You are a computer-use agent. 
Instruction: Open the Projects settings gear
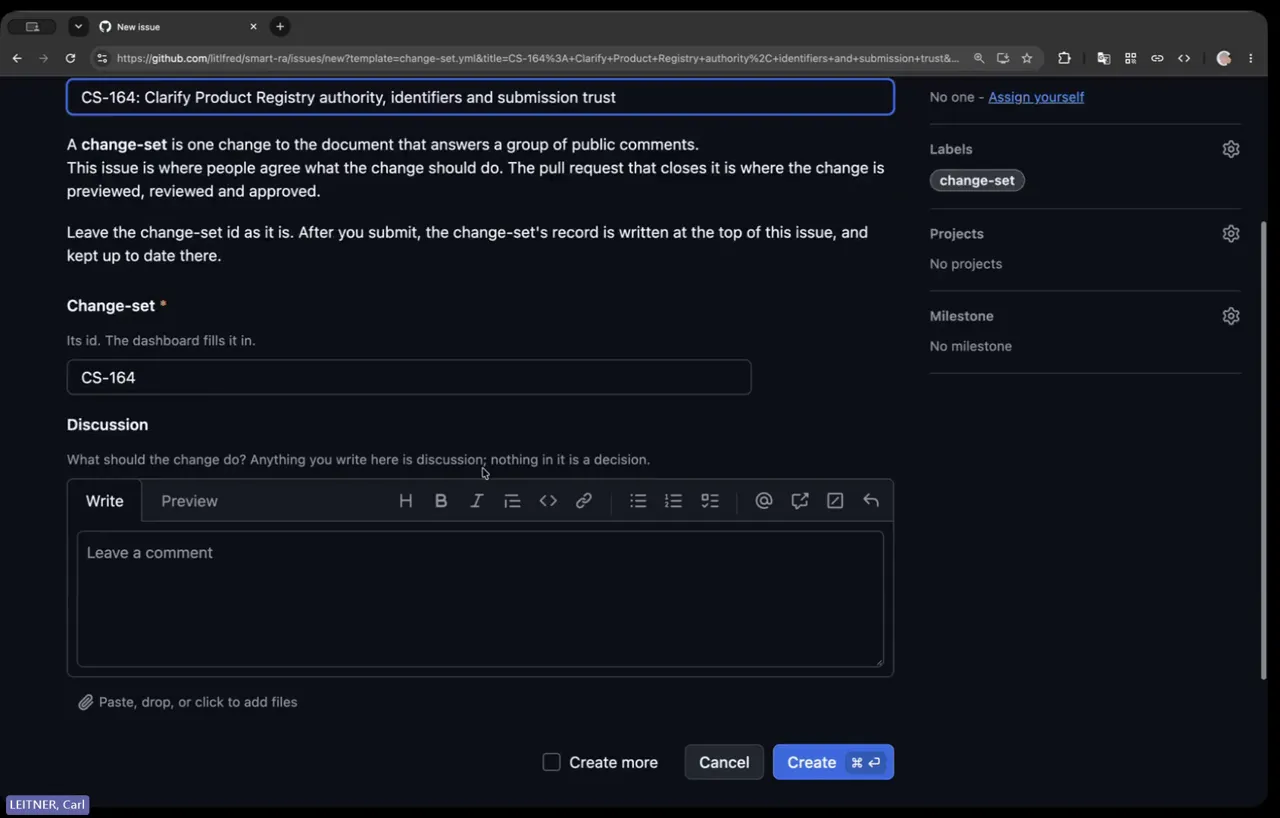(x=1231, y=233)
